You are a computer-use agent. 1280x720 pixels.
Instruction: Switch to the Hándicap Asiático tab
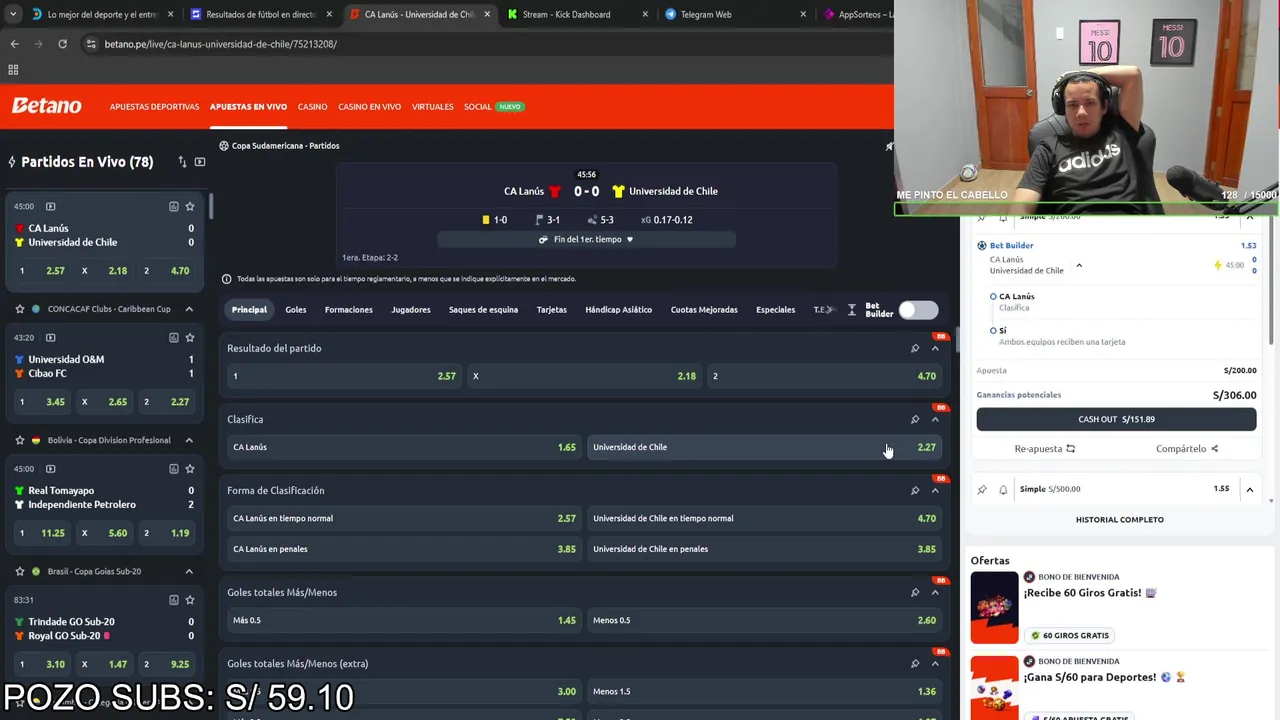618,310
